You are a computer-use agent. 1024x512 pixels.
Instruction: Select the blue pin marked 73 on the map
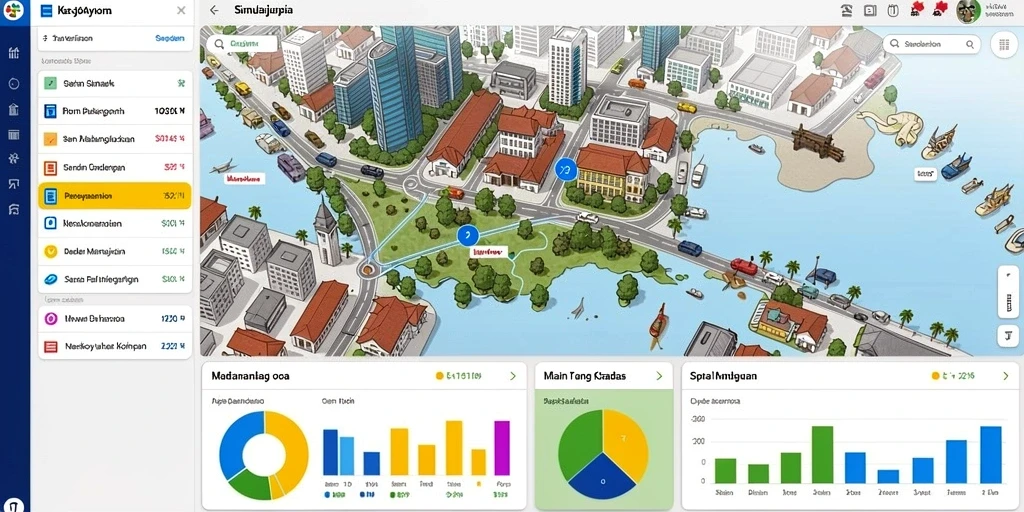coord(566,171)
